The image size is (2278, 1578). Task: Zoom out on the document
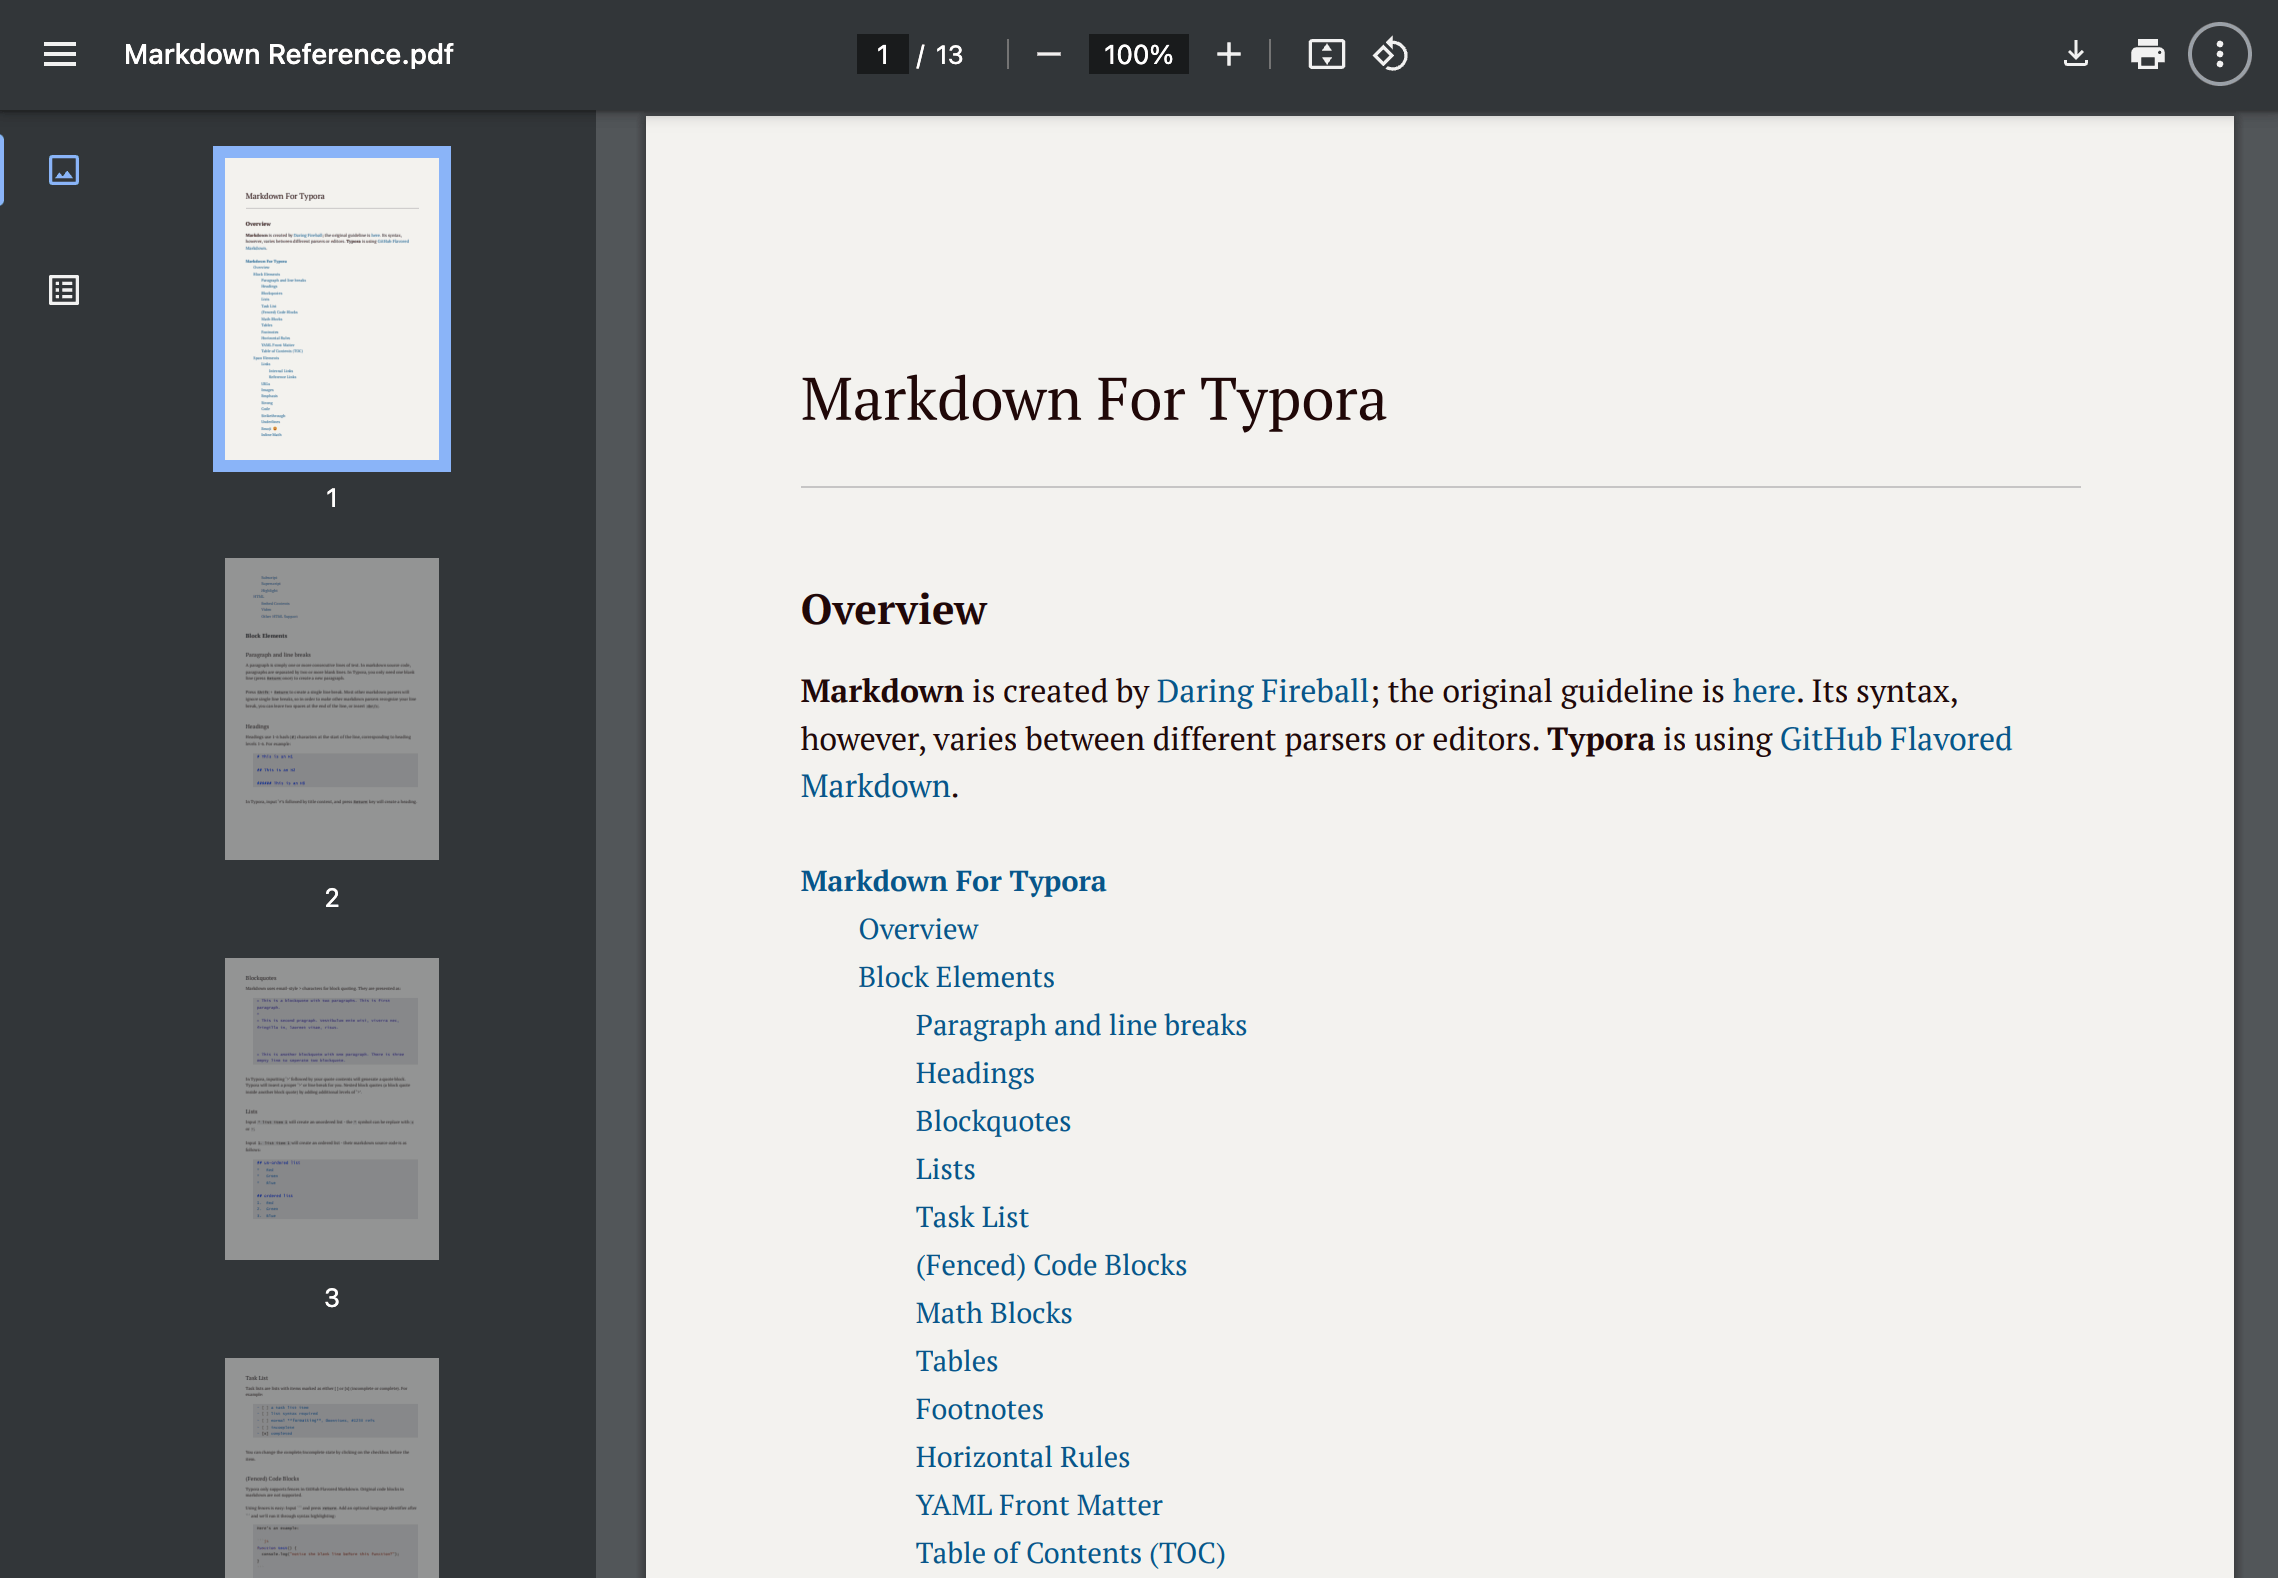1048,54
